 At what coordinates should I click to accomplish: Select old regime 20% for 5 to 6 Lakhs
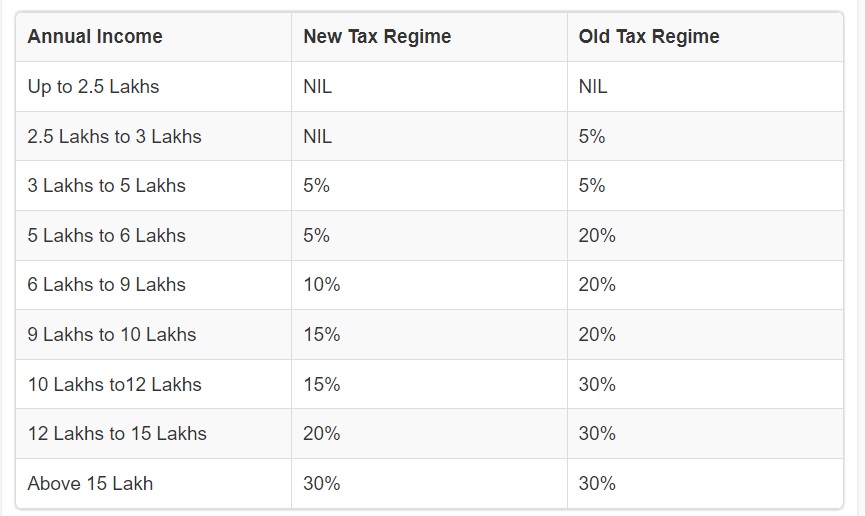click(597, 236)
